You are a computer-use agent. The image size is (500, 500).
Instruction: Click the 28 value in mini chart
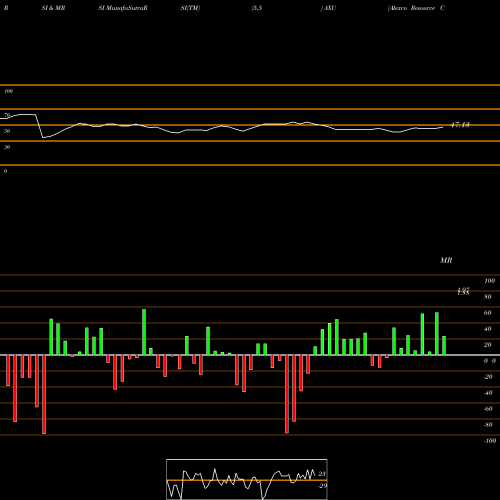coord(322,474)
